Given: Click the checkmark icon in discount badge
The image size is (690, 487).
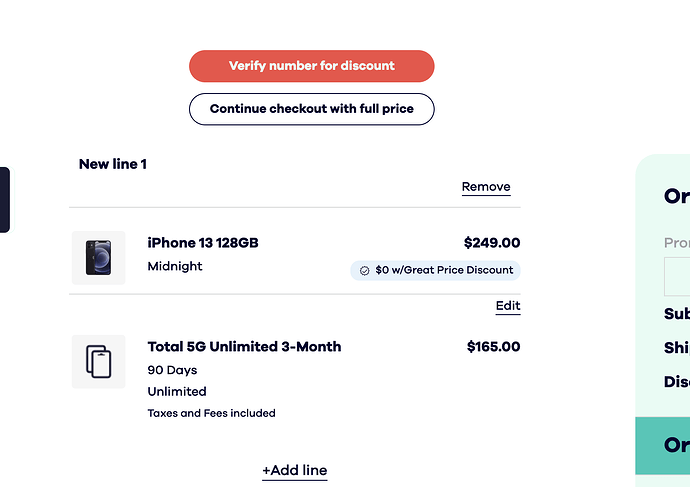Looking at the screenshot, I should [365, 270].
